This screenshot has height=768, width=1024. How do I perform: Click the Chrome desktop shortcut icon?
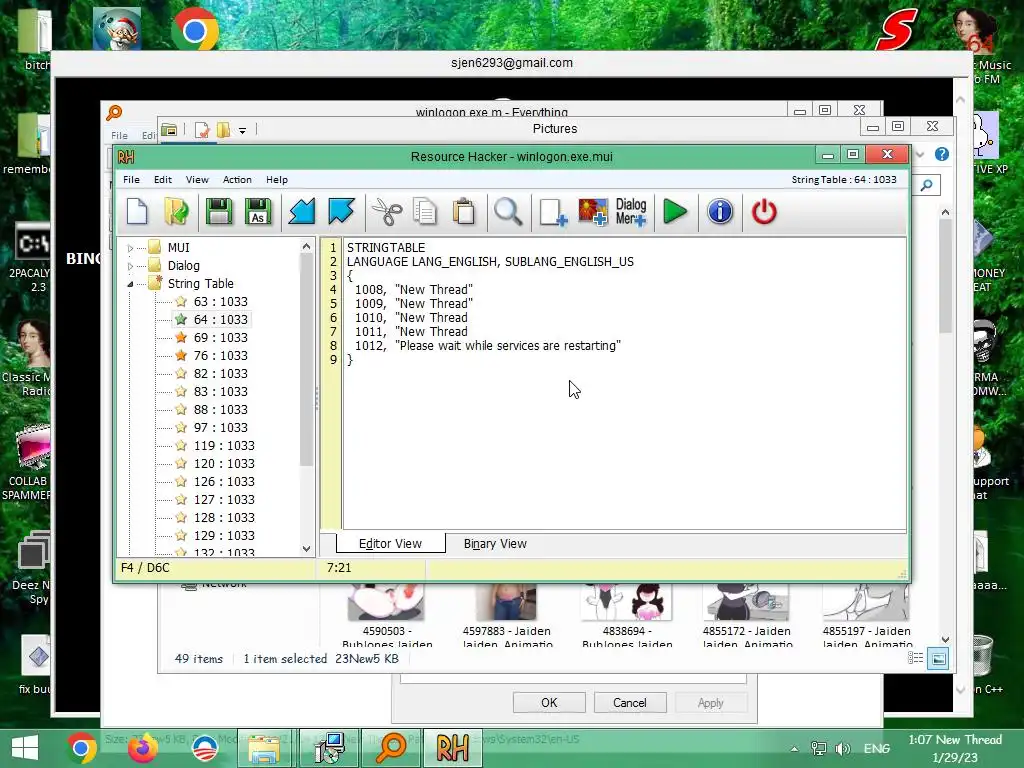click(195, 31)
